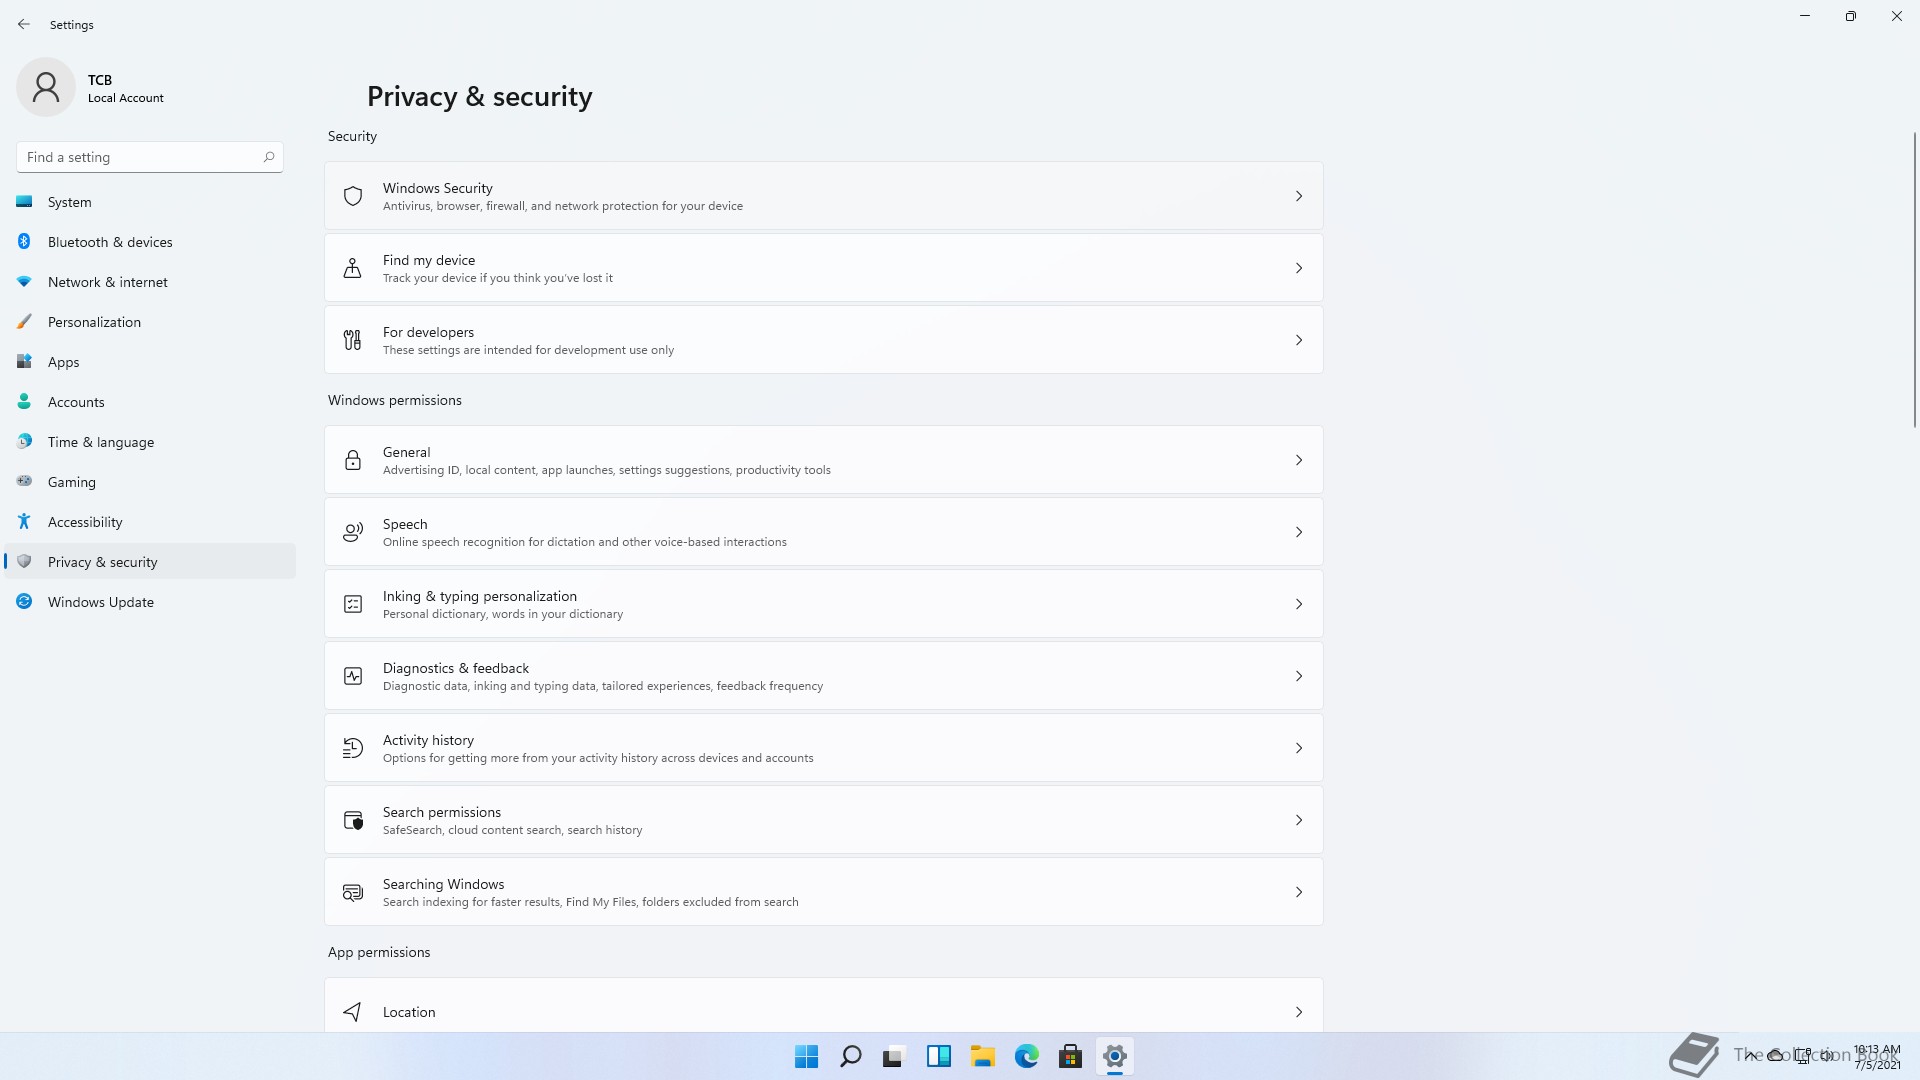This screenshot has width=1920, height=1080.
Task: Click the Speech recognition icon
Action: point(353,532)
